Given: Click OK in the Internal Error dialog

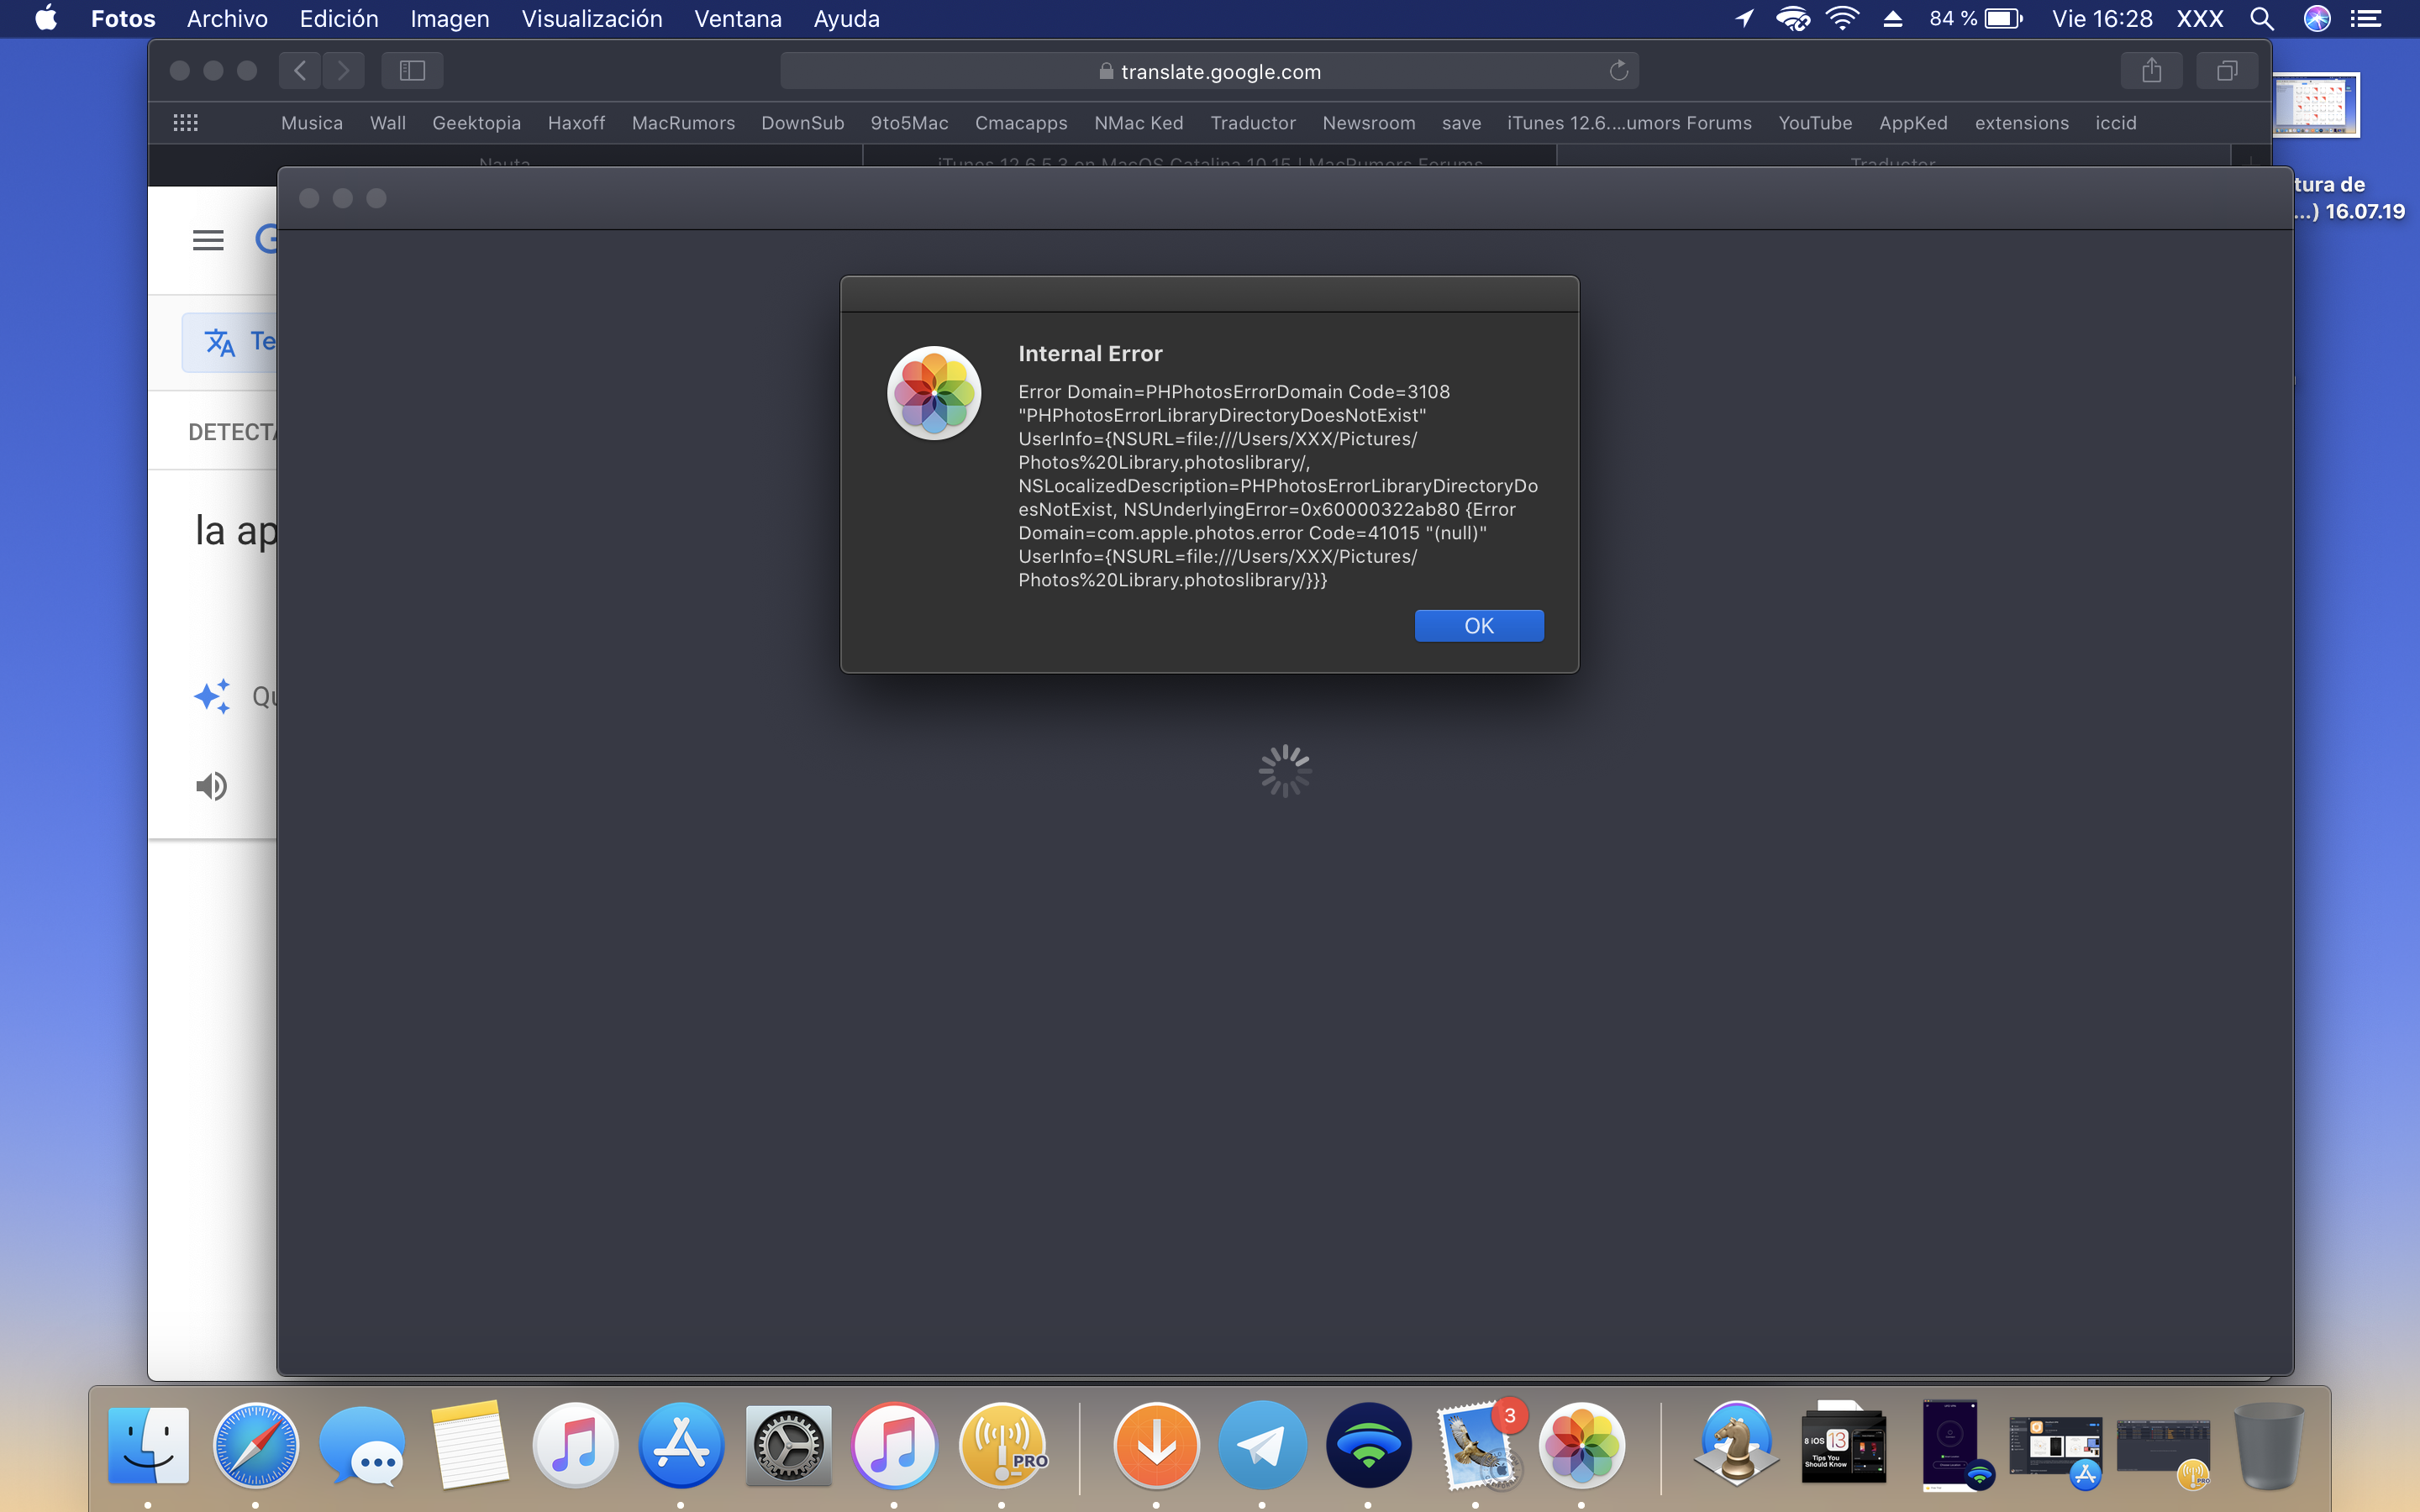Looking at the screenshot, I should (x=1478, y=625).
